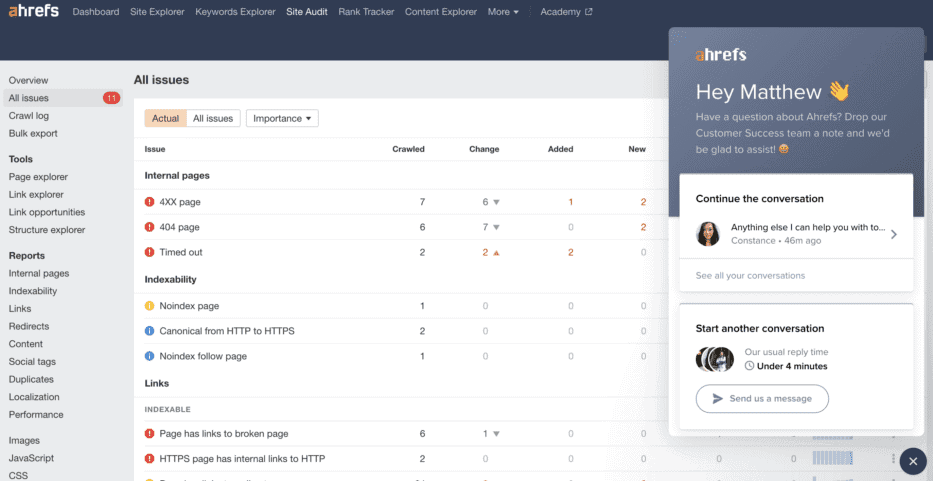Click the three-dot menu on the HTTPS internal links row
The height and width of the screenshot is (481, 933).
pyautogui.click(x=893, y=458)
